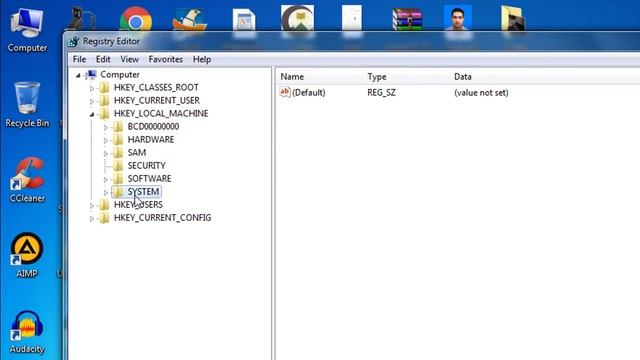This screenshot has width=640, height=360.
Task: Expand the SAM subkey
Action: pos(106,153)
